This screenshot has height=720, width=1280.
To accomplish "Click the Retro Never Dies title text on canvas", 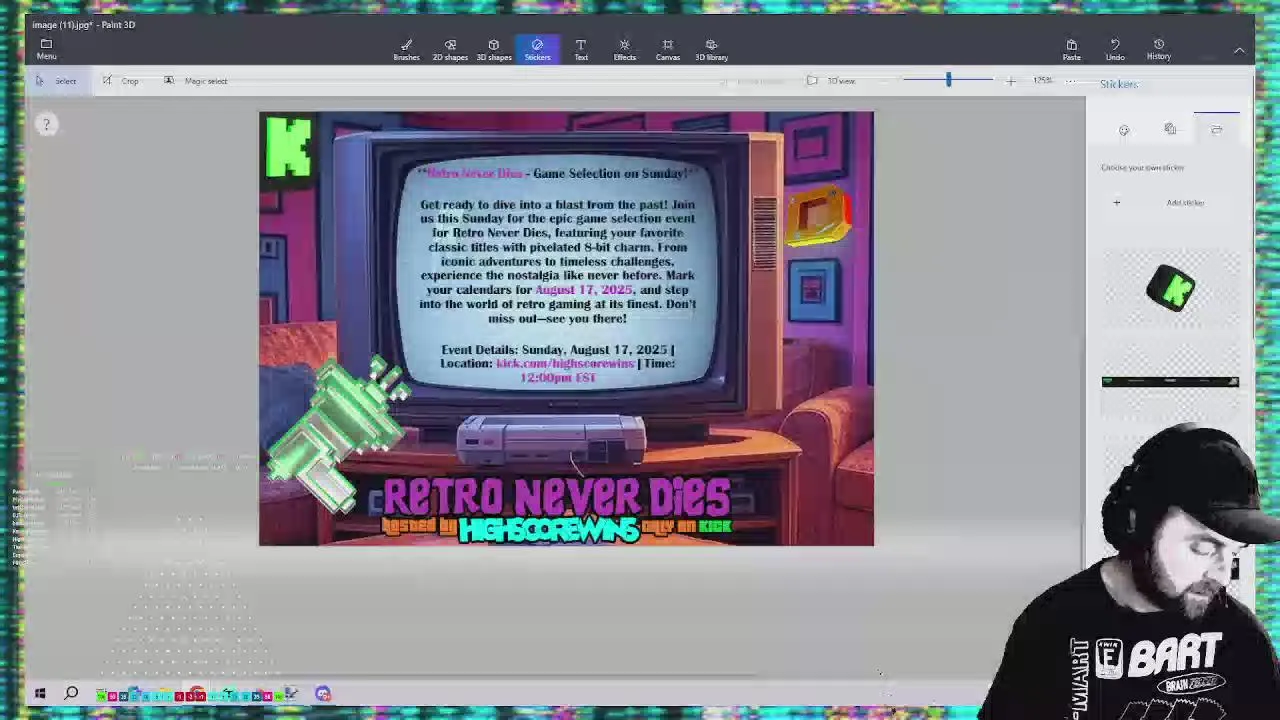I will click(x=556, y=497).
